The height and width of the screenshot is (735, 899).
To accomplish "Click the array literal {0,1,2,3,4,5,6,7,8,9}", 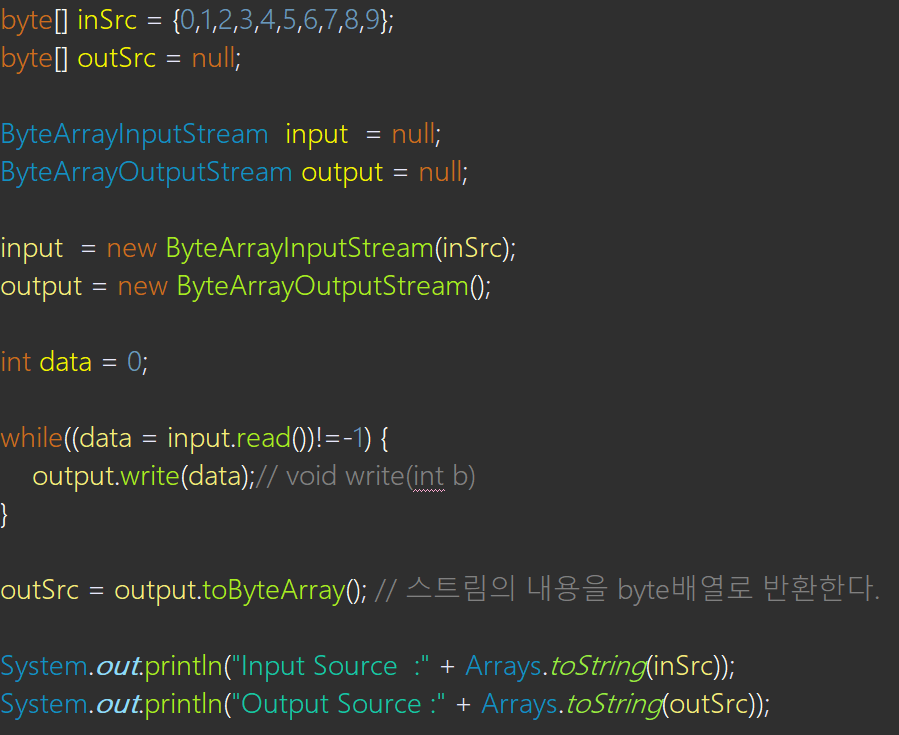I will point(280,21).
